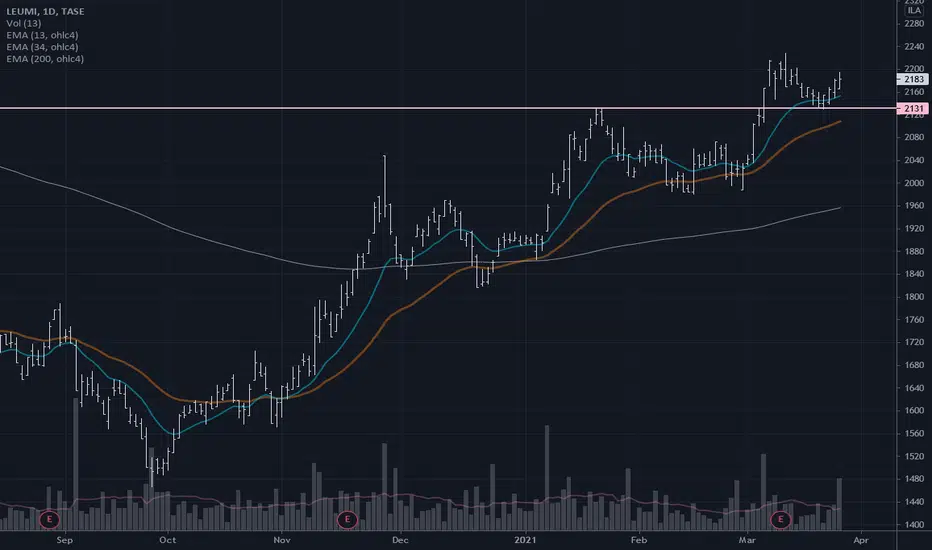Click the Apr label on time axis
The height and width of the screenshot is (550, 932).
coord(861,540)
